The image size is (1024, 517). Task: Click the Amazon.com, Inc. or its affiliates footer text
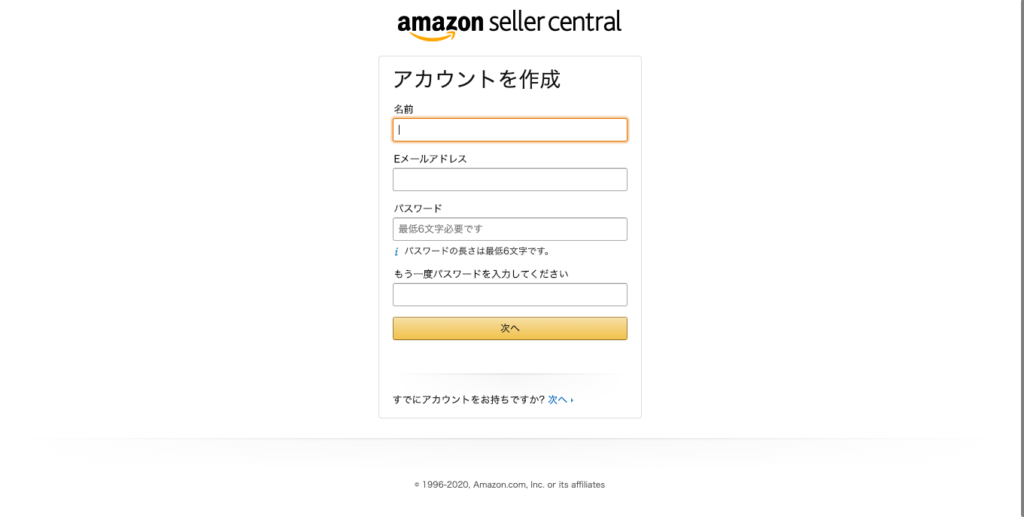pyautogui.click(x=539, y=485)
